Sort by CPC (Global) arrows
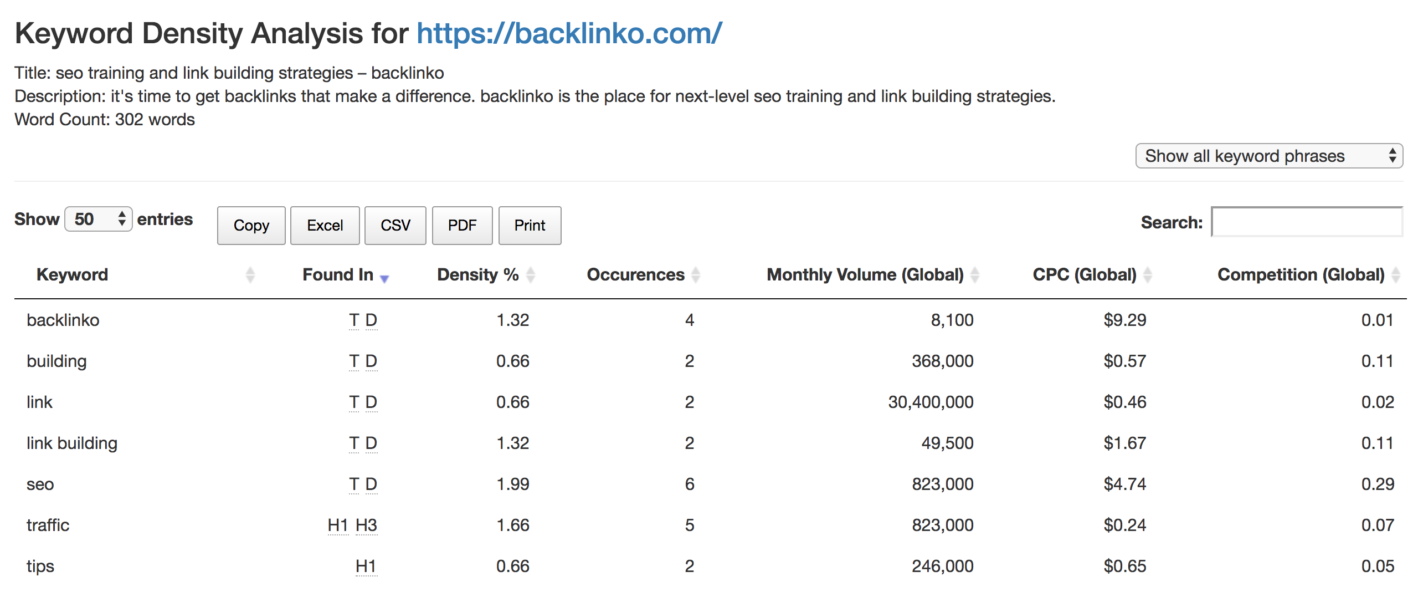Viewport: 1418px width, 592px height. pos(1148,275)
